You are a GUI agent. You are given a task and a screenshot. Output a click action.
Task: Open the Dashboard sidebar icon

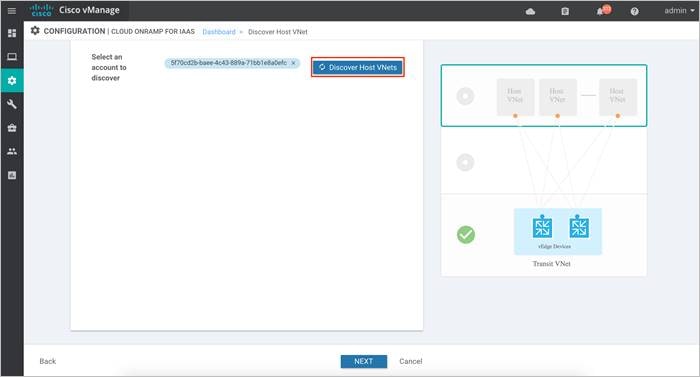[12, 33]
